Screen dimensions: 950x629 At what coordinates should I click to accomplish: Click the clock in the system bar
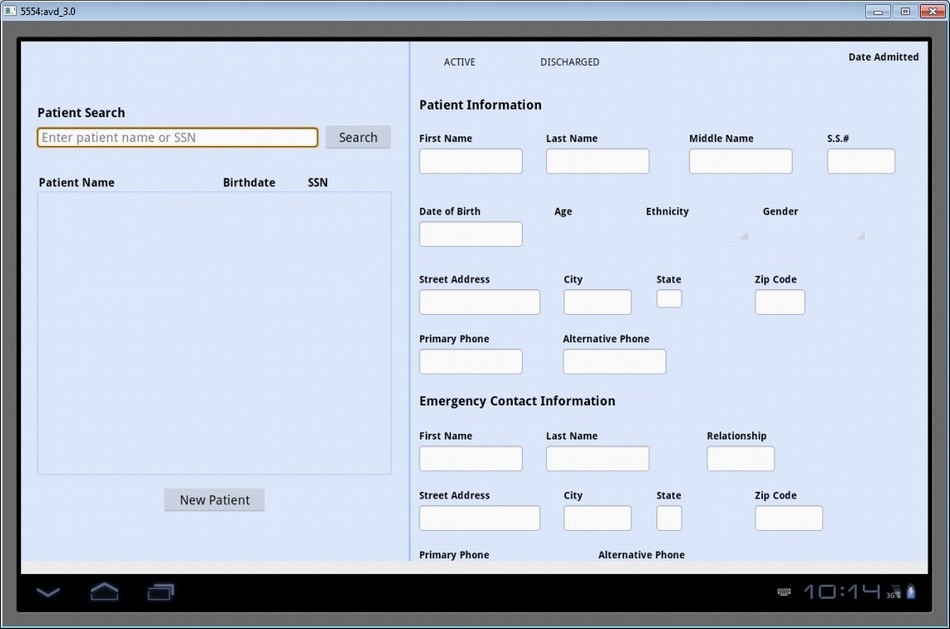(x=841, y=592)
